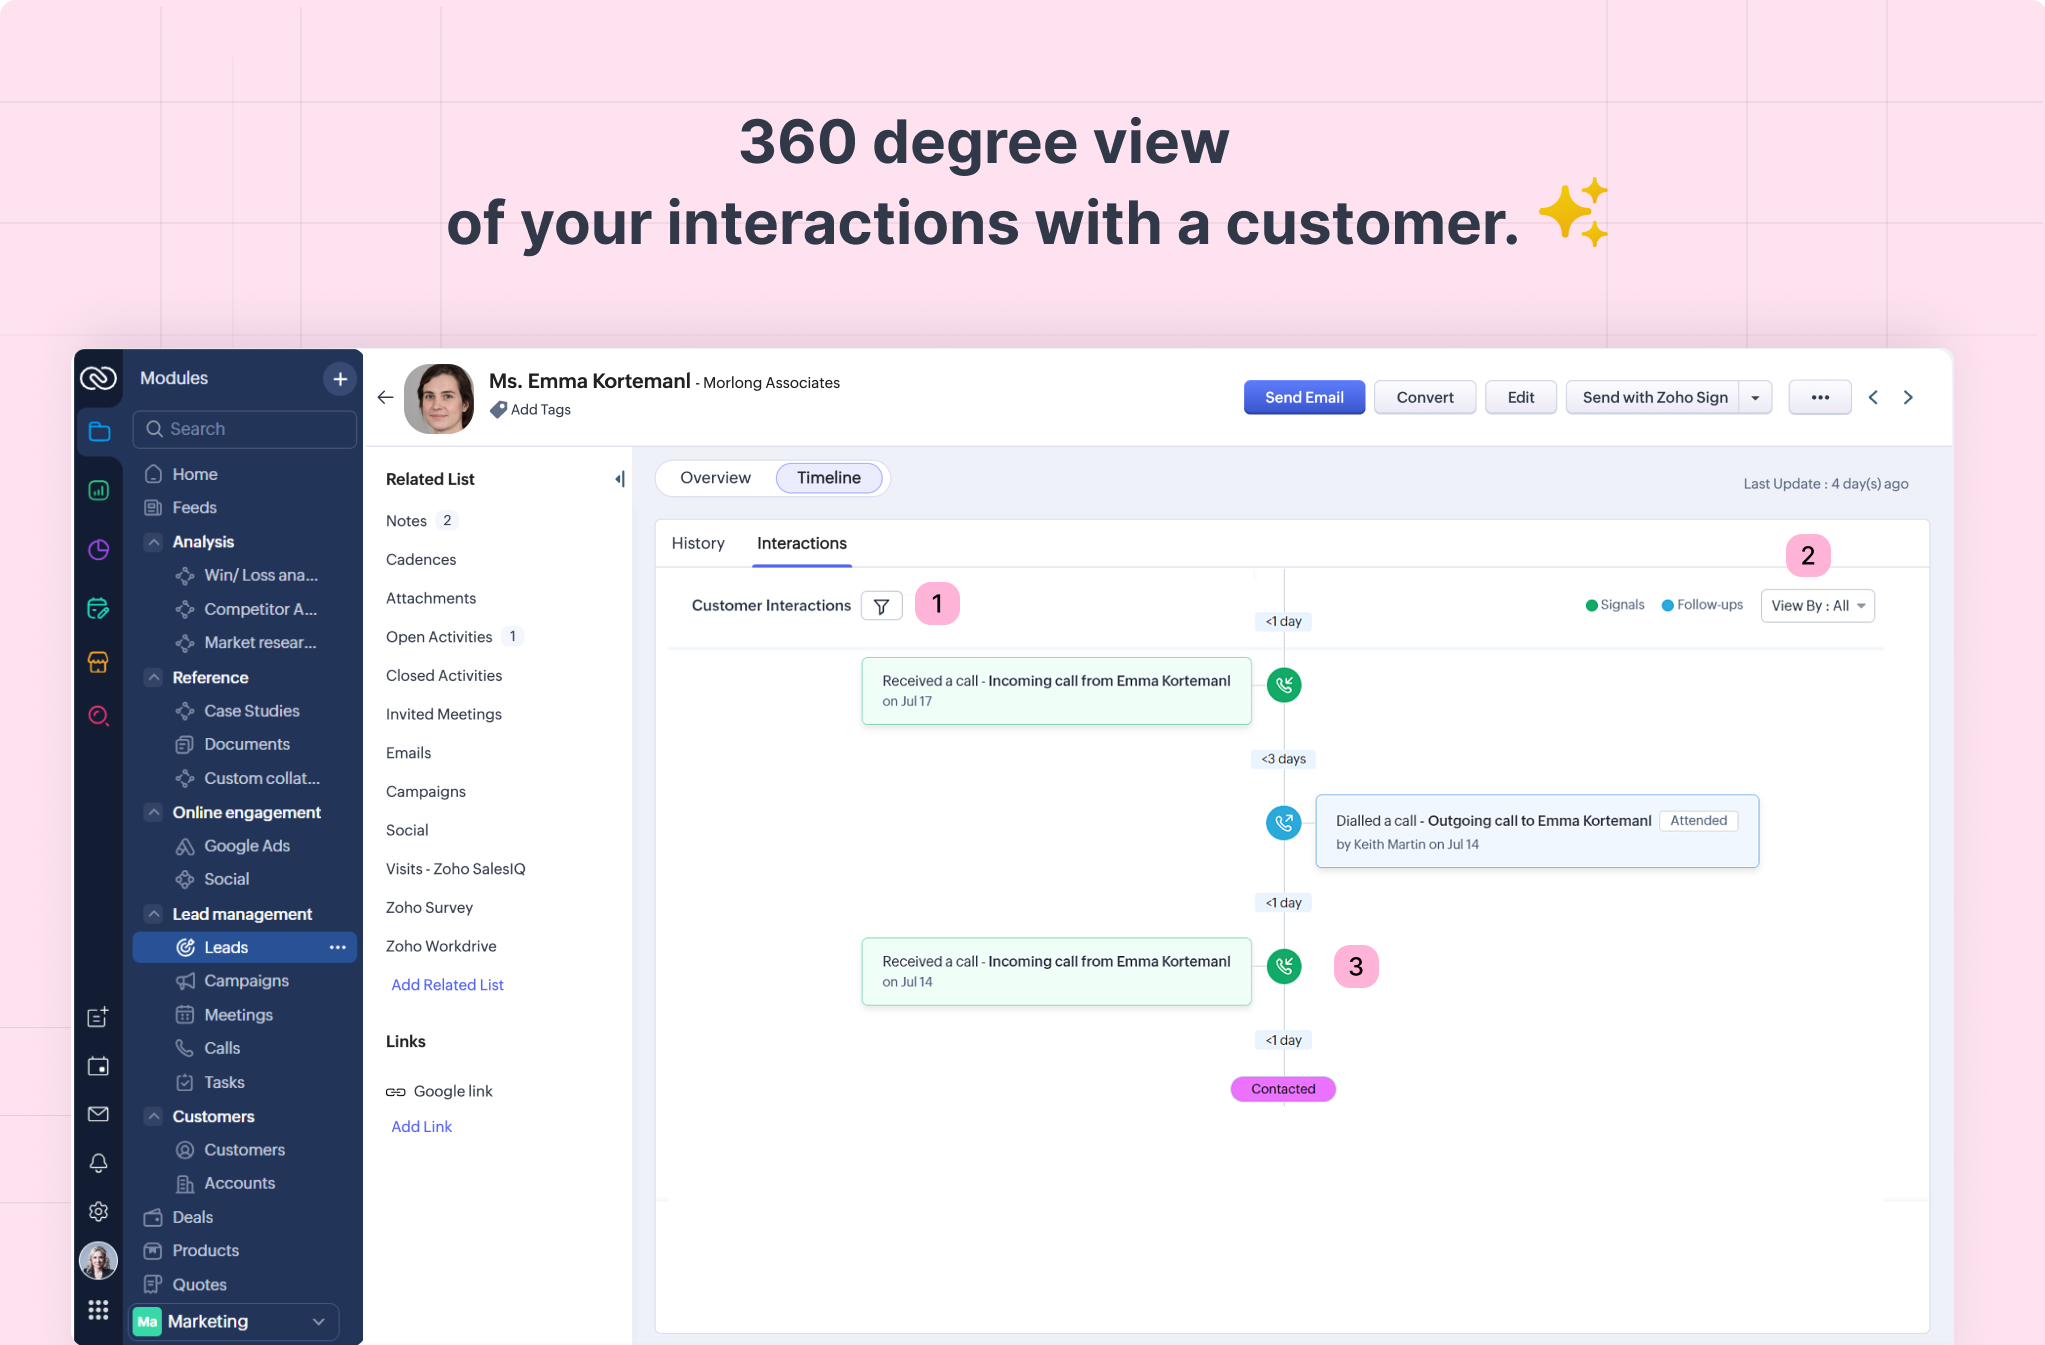Collapse the Related List panel icon
2045x1345 pixels.
[620, 479]
